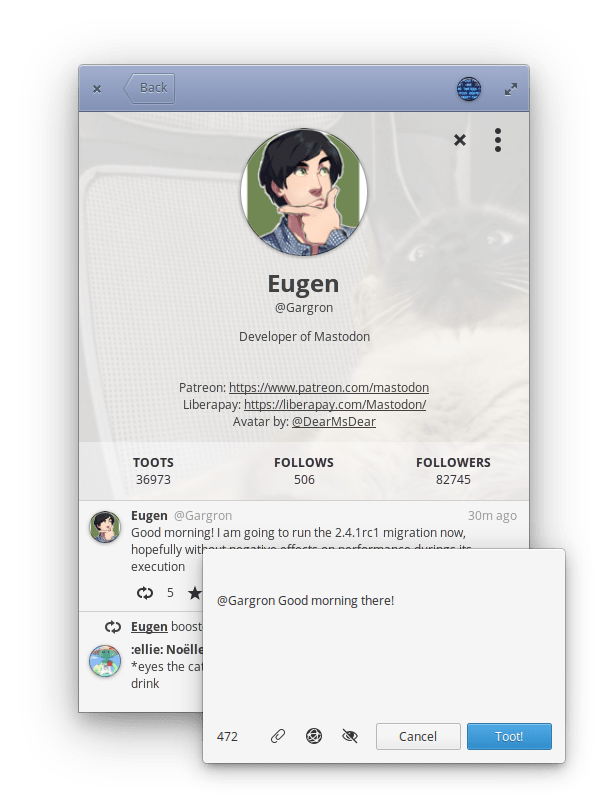Toggle content warning crossed-eye icon
The image size is (608, 805).
pos(350,736)
